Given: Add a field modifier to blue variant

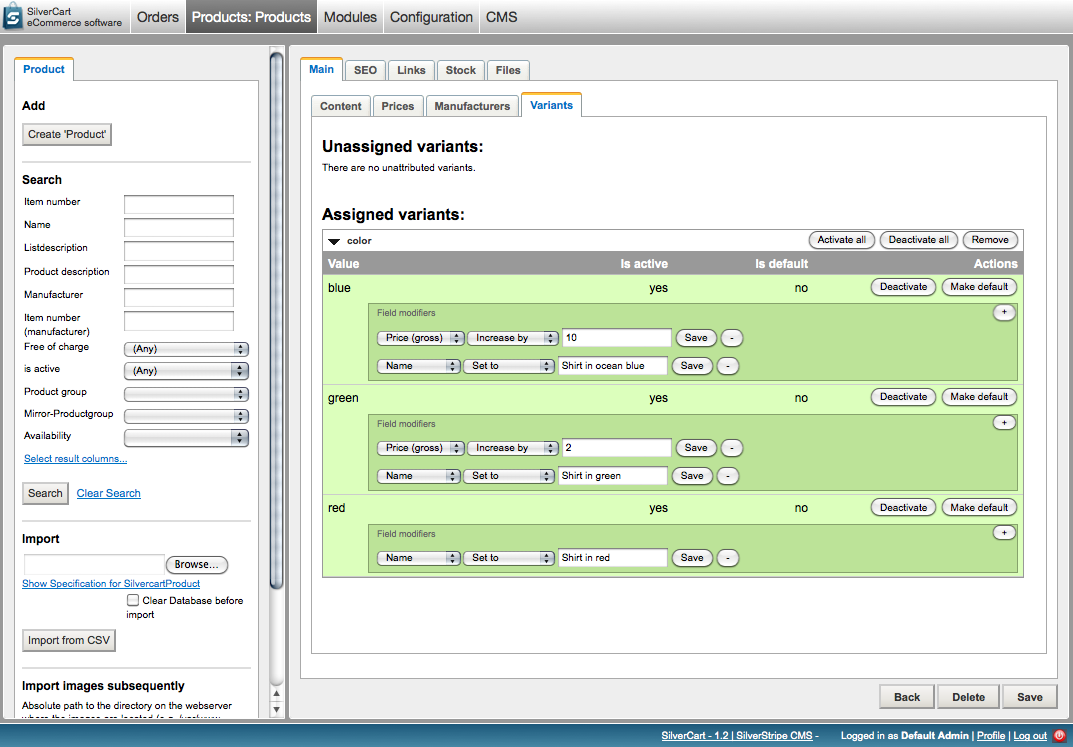Looking at the screenshot, I should [x=1003, y=313].
